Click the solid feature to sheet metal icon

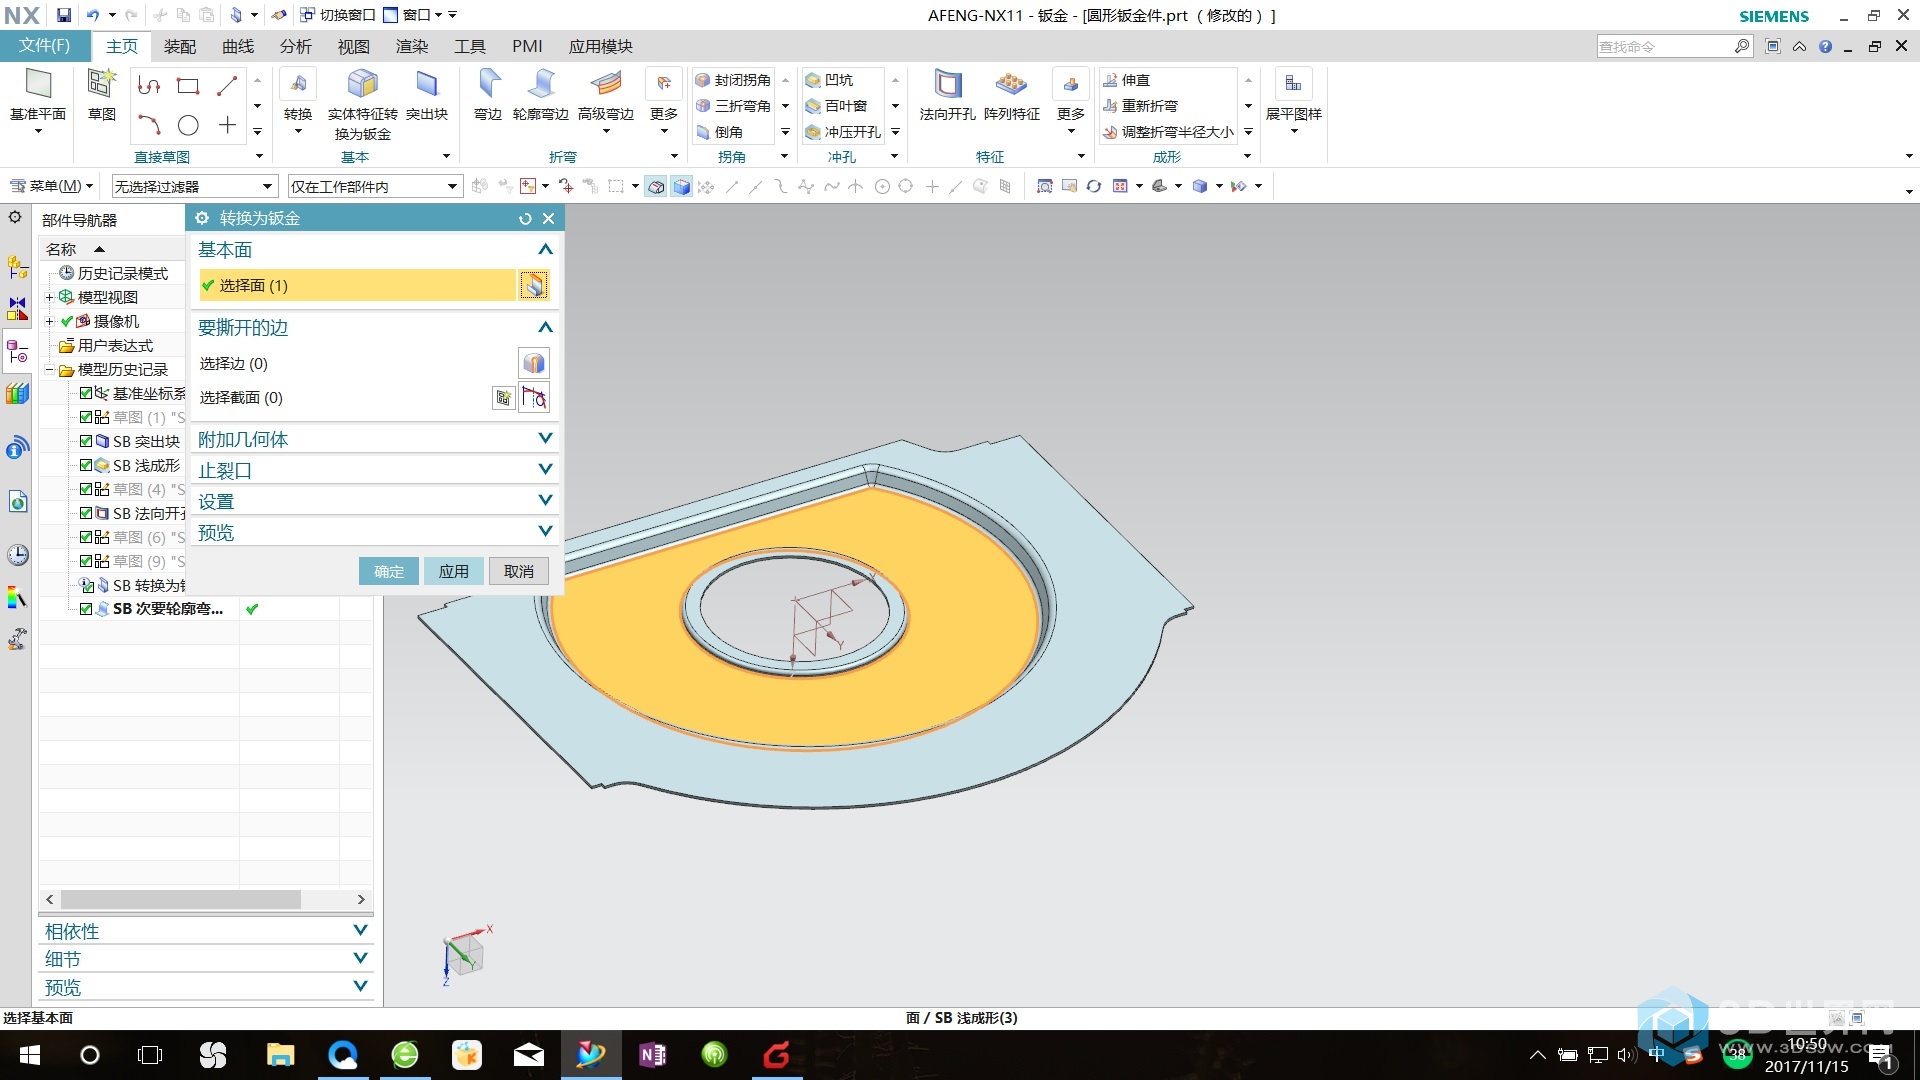[362, 85]
